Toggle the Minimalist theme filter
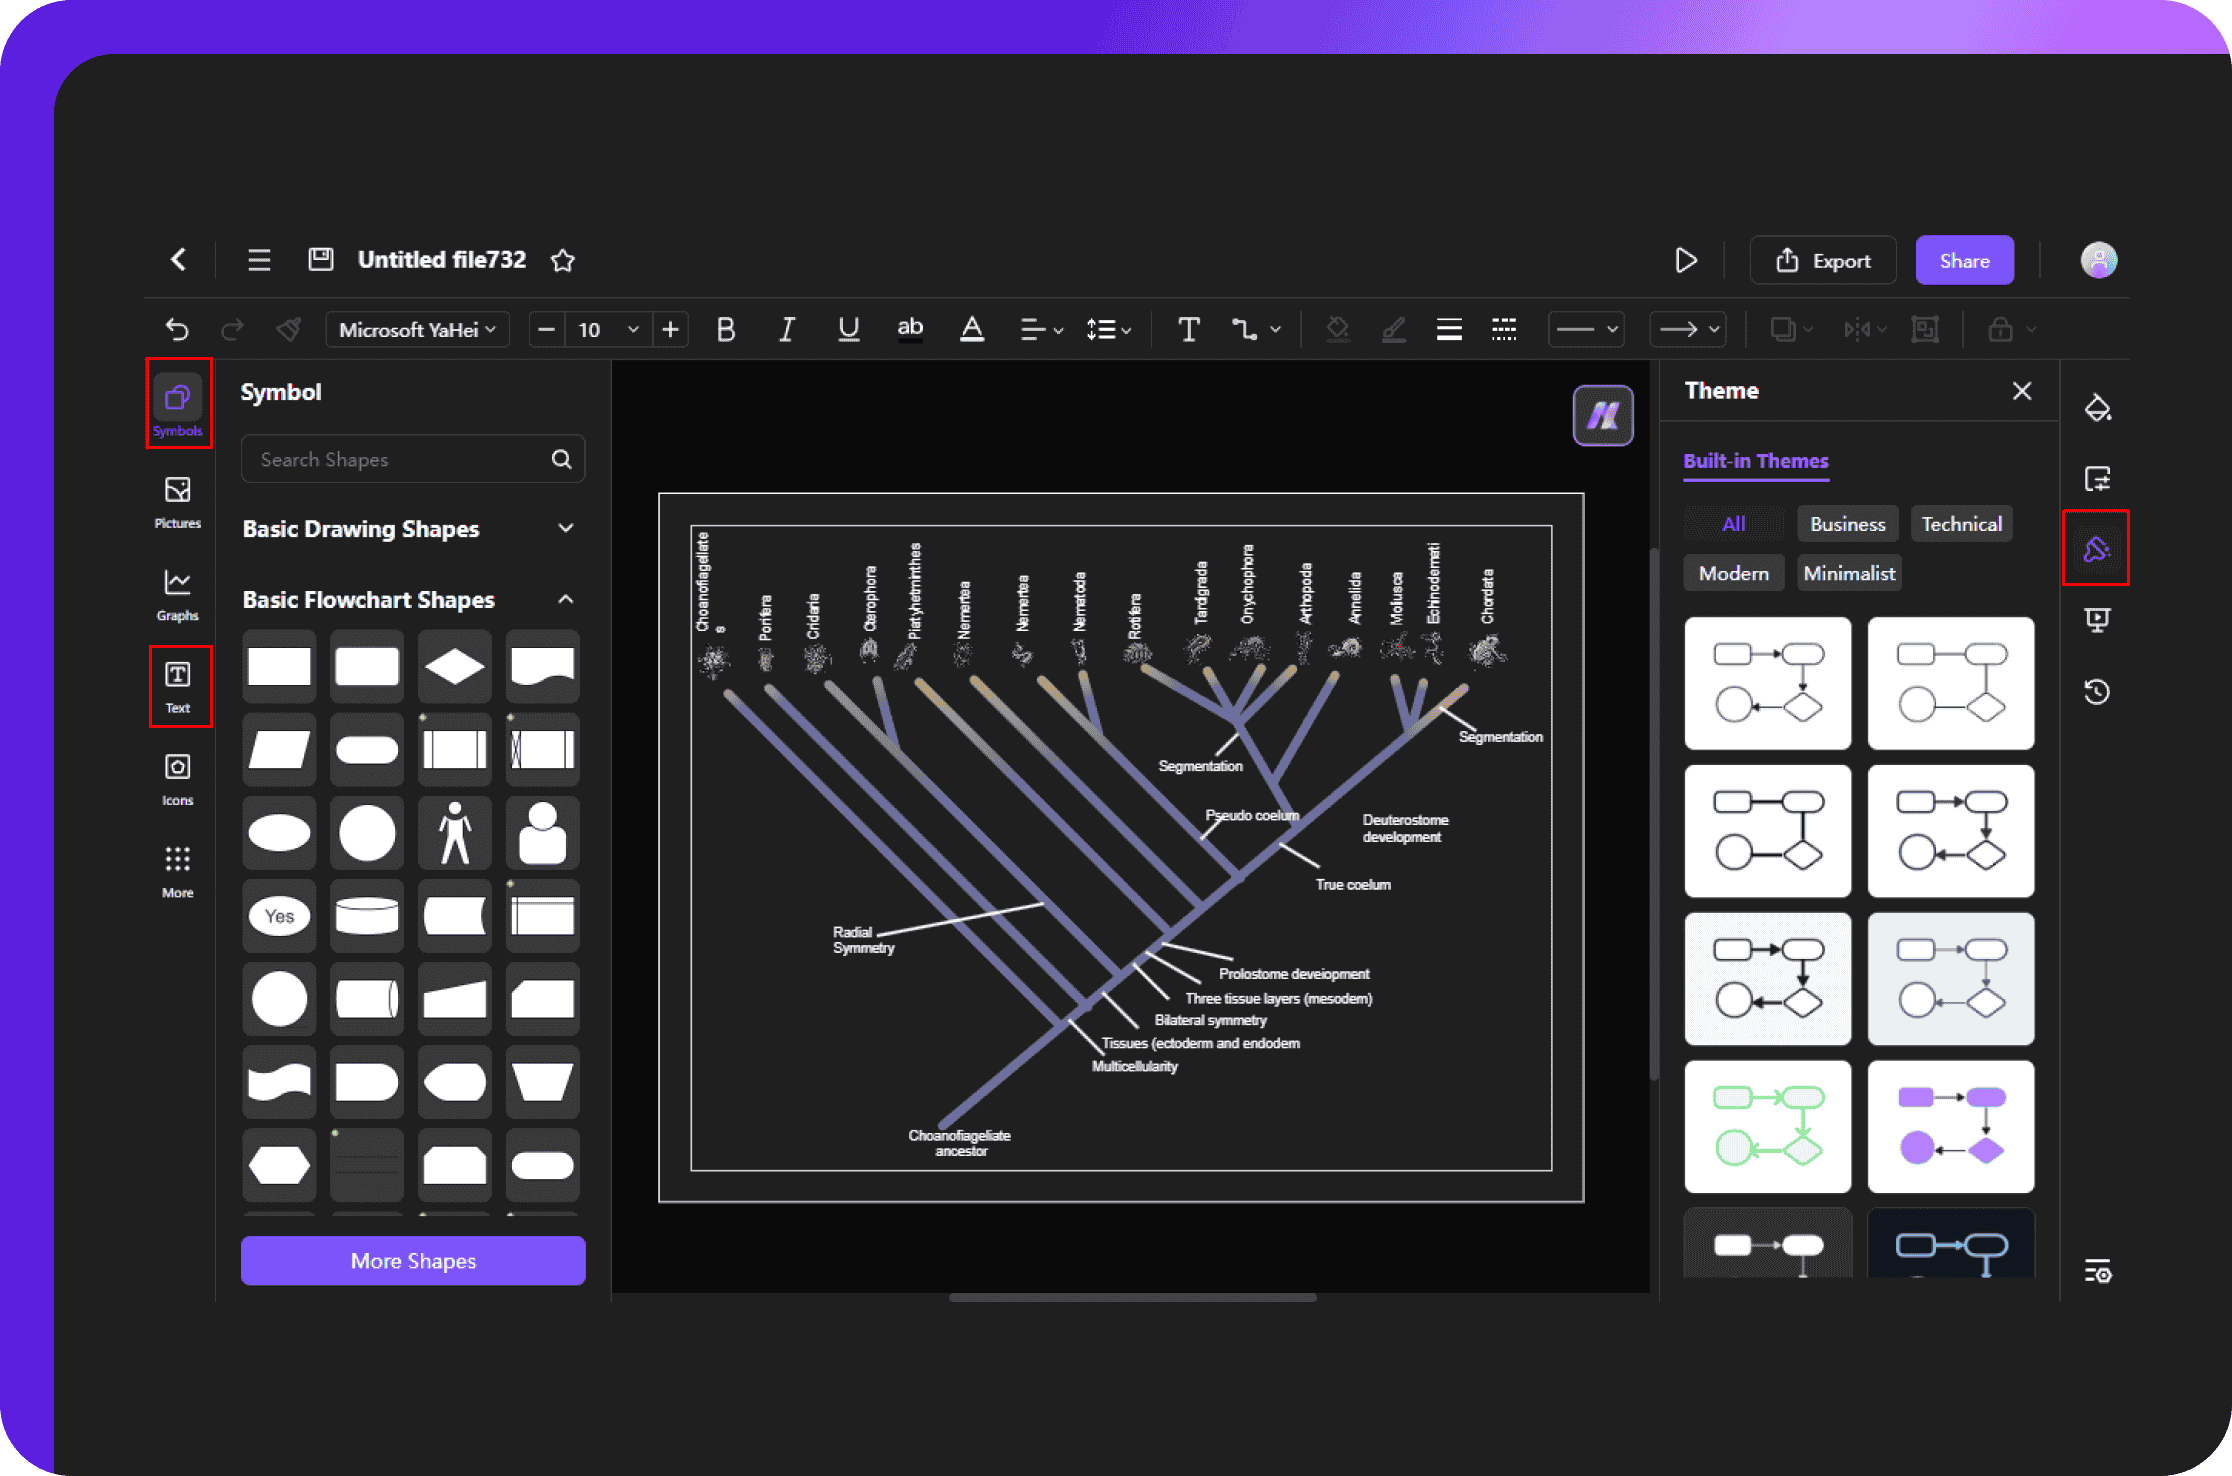The image size is (2232, 1476). point(1848,572)
